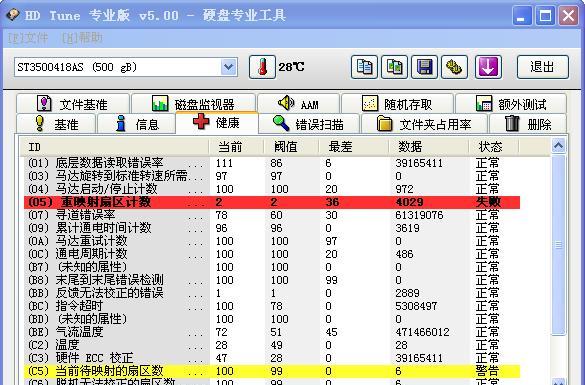Click the scrollbar up arrow in the list
The width and height of the screenshot is (585, 385).
coord(558,146)
